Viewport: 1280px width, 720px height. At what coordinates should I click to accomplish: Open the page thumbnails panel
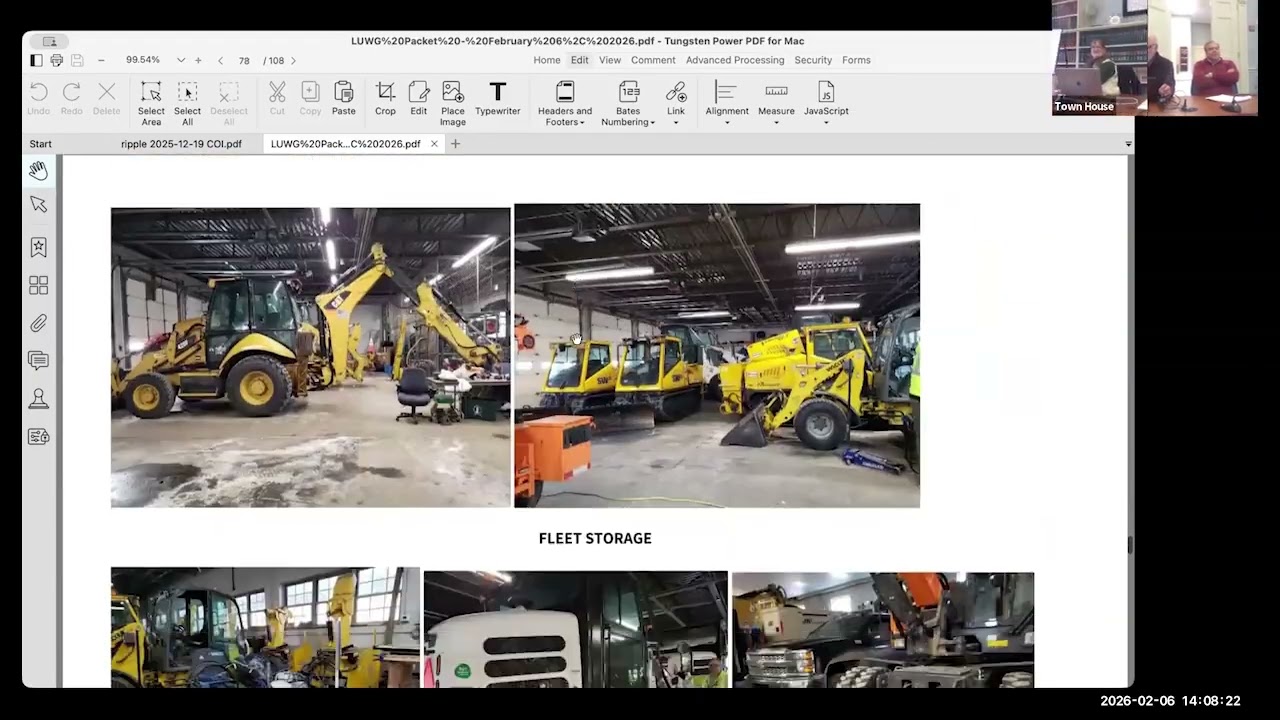point(38,286)
